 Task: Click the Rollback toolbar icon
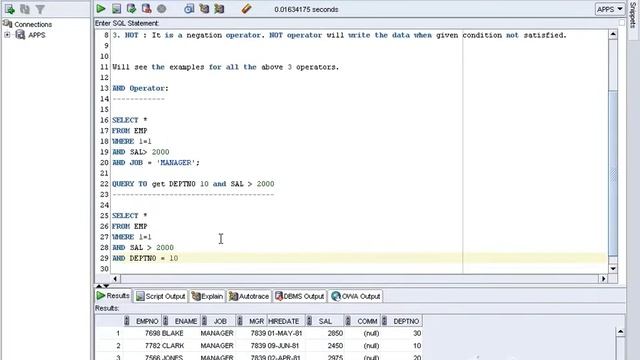pyautogui.click(x=147, y=9)
